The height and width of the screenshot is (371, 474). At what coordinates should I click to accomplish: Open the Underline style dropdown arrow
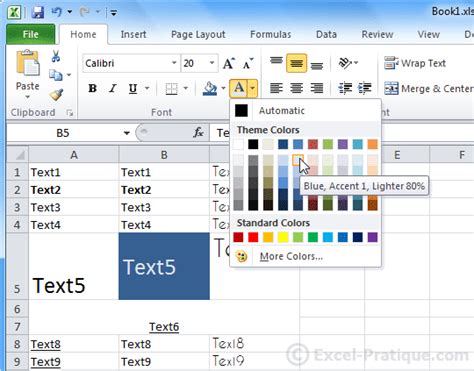[147, 88]
